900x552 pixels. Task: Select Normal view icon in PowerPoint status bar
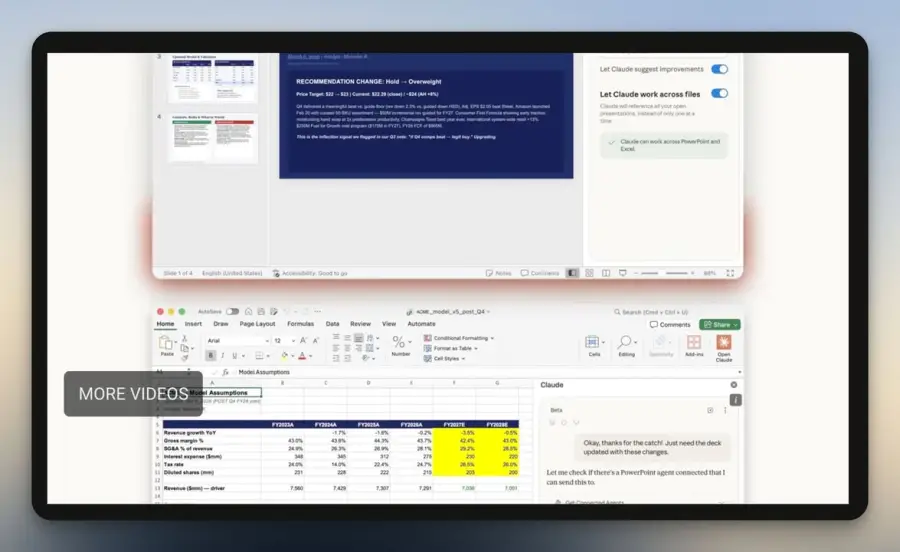coord(572,273)
